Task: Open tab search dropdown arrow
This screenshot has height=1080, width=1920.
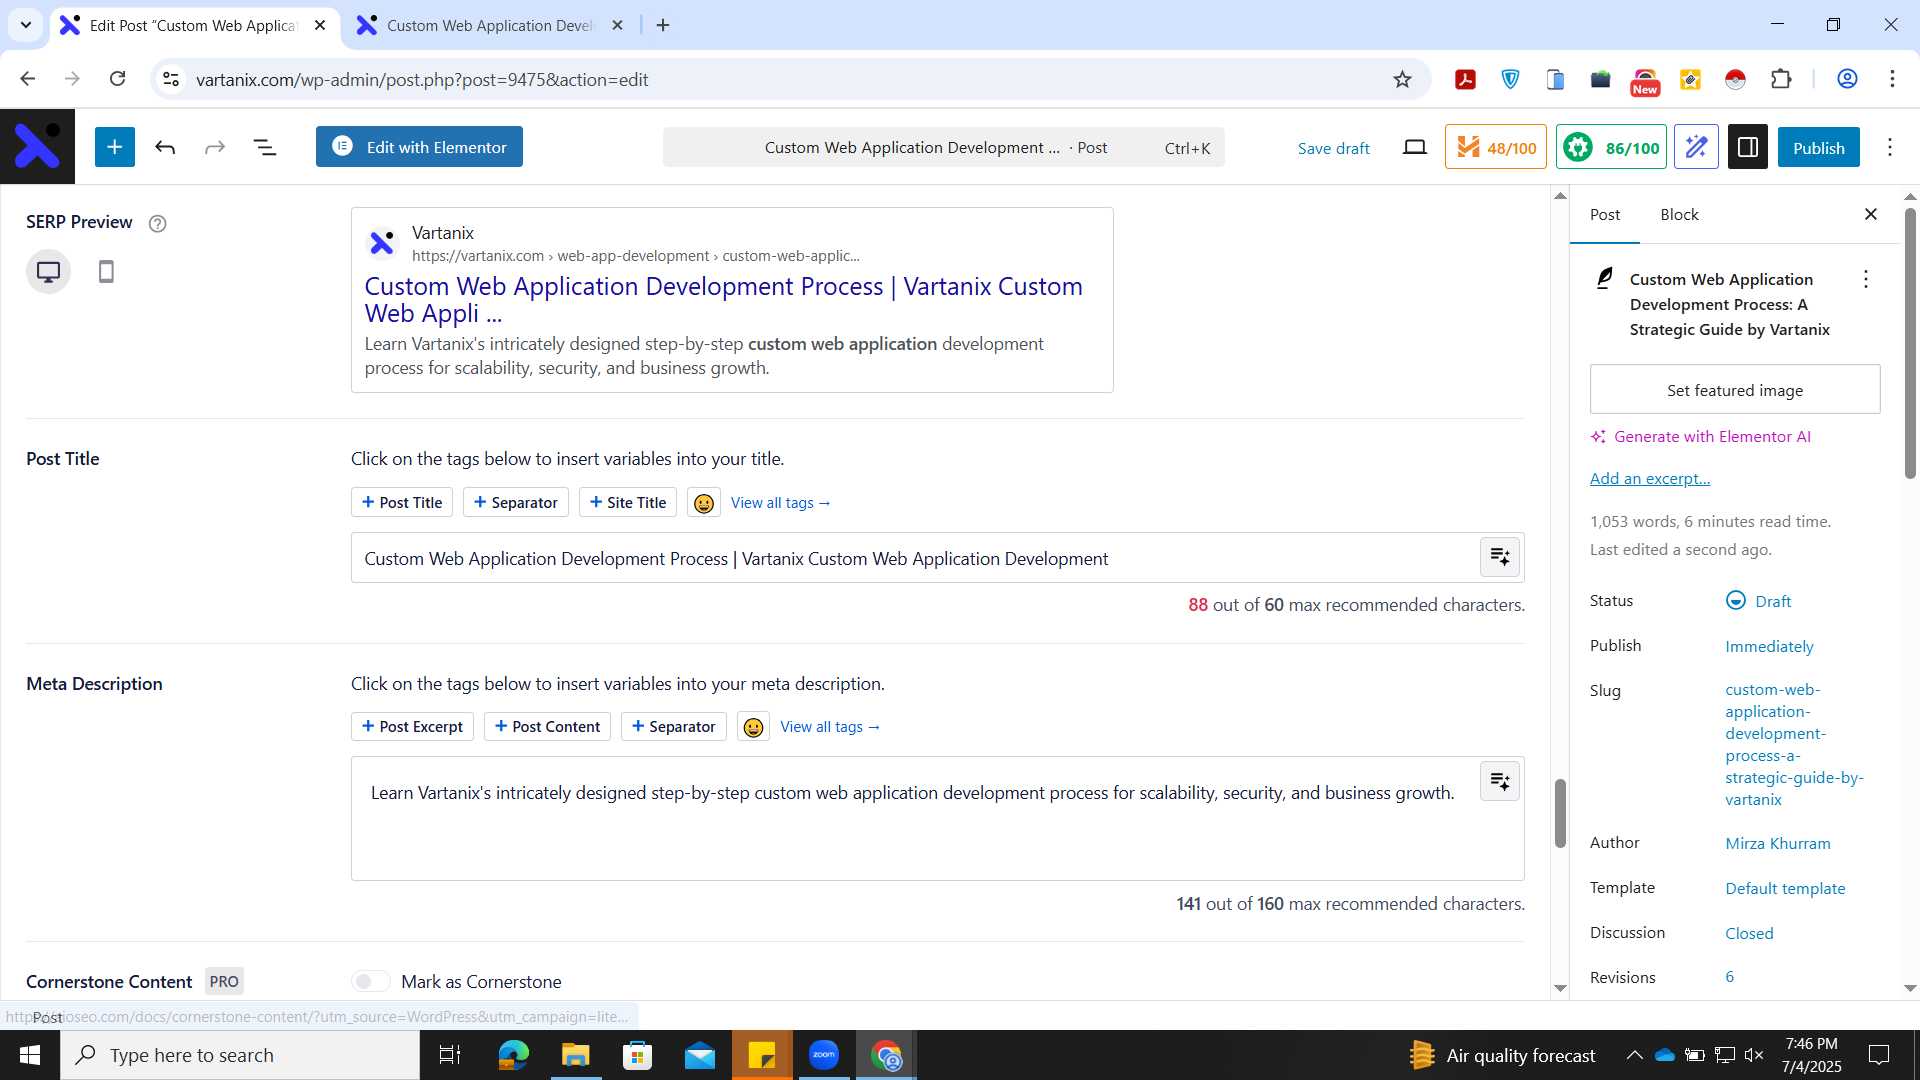Action: [26, 25]
